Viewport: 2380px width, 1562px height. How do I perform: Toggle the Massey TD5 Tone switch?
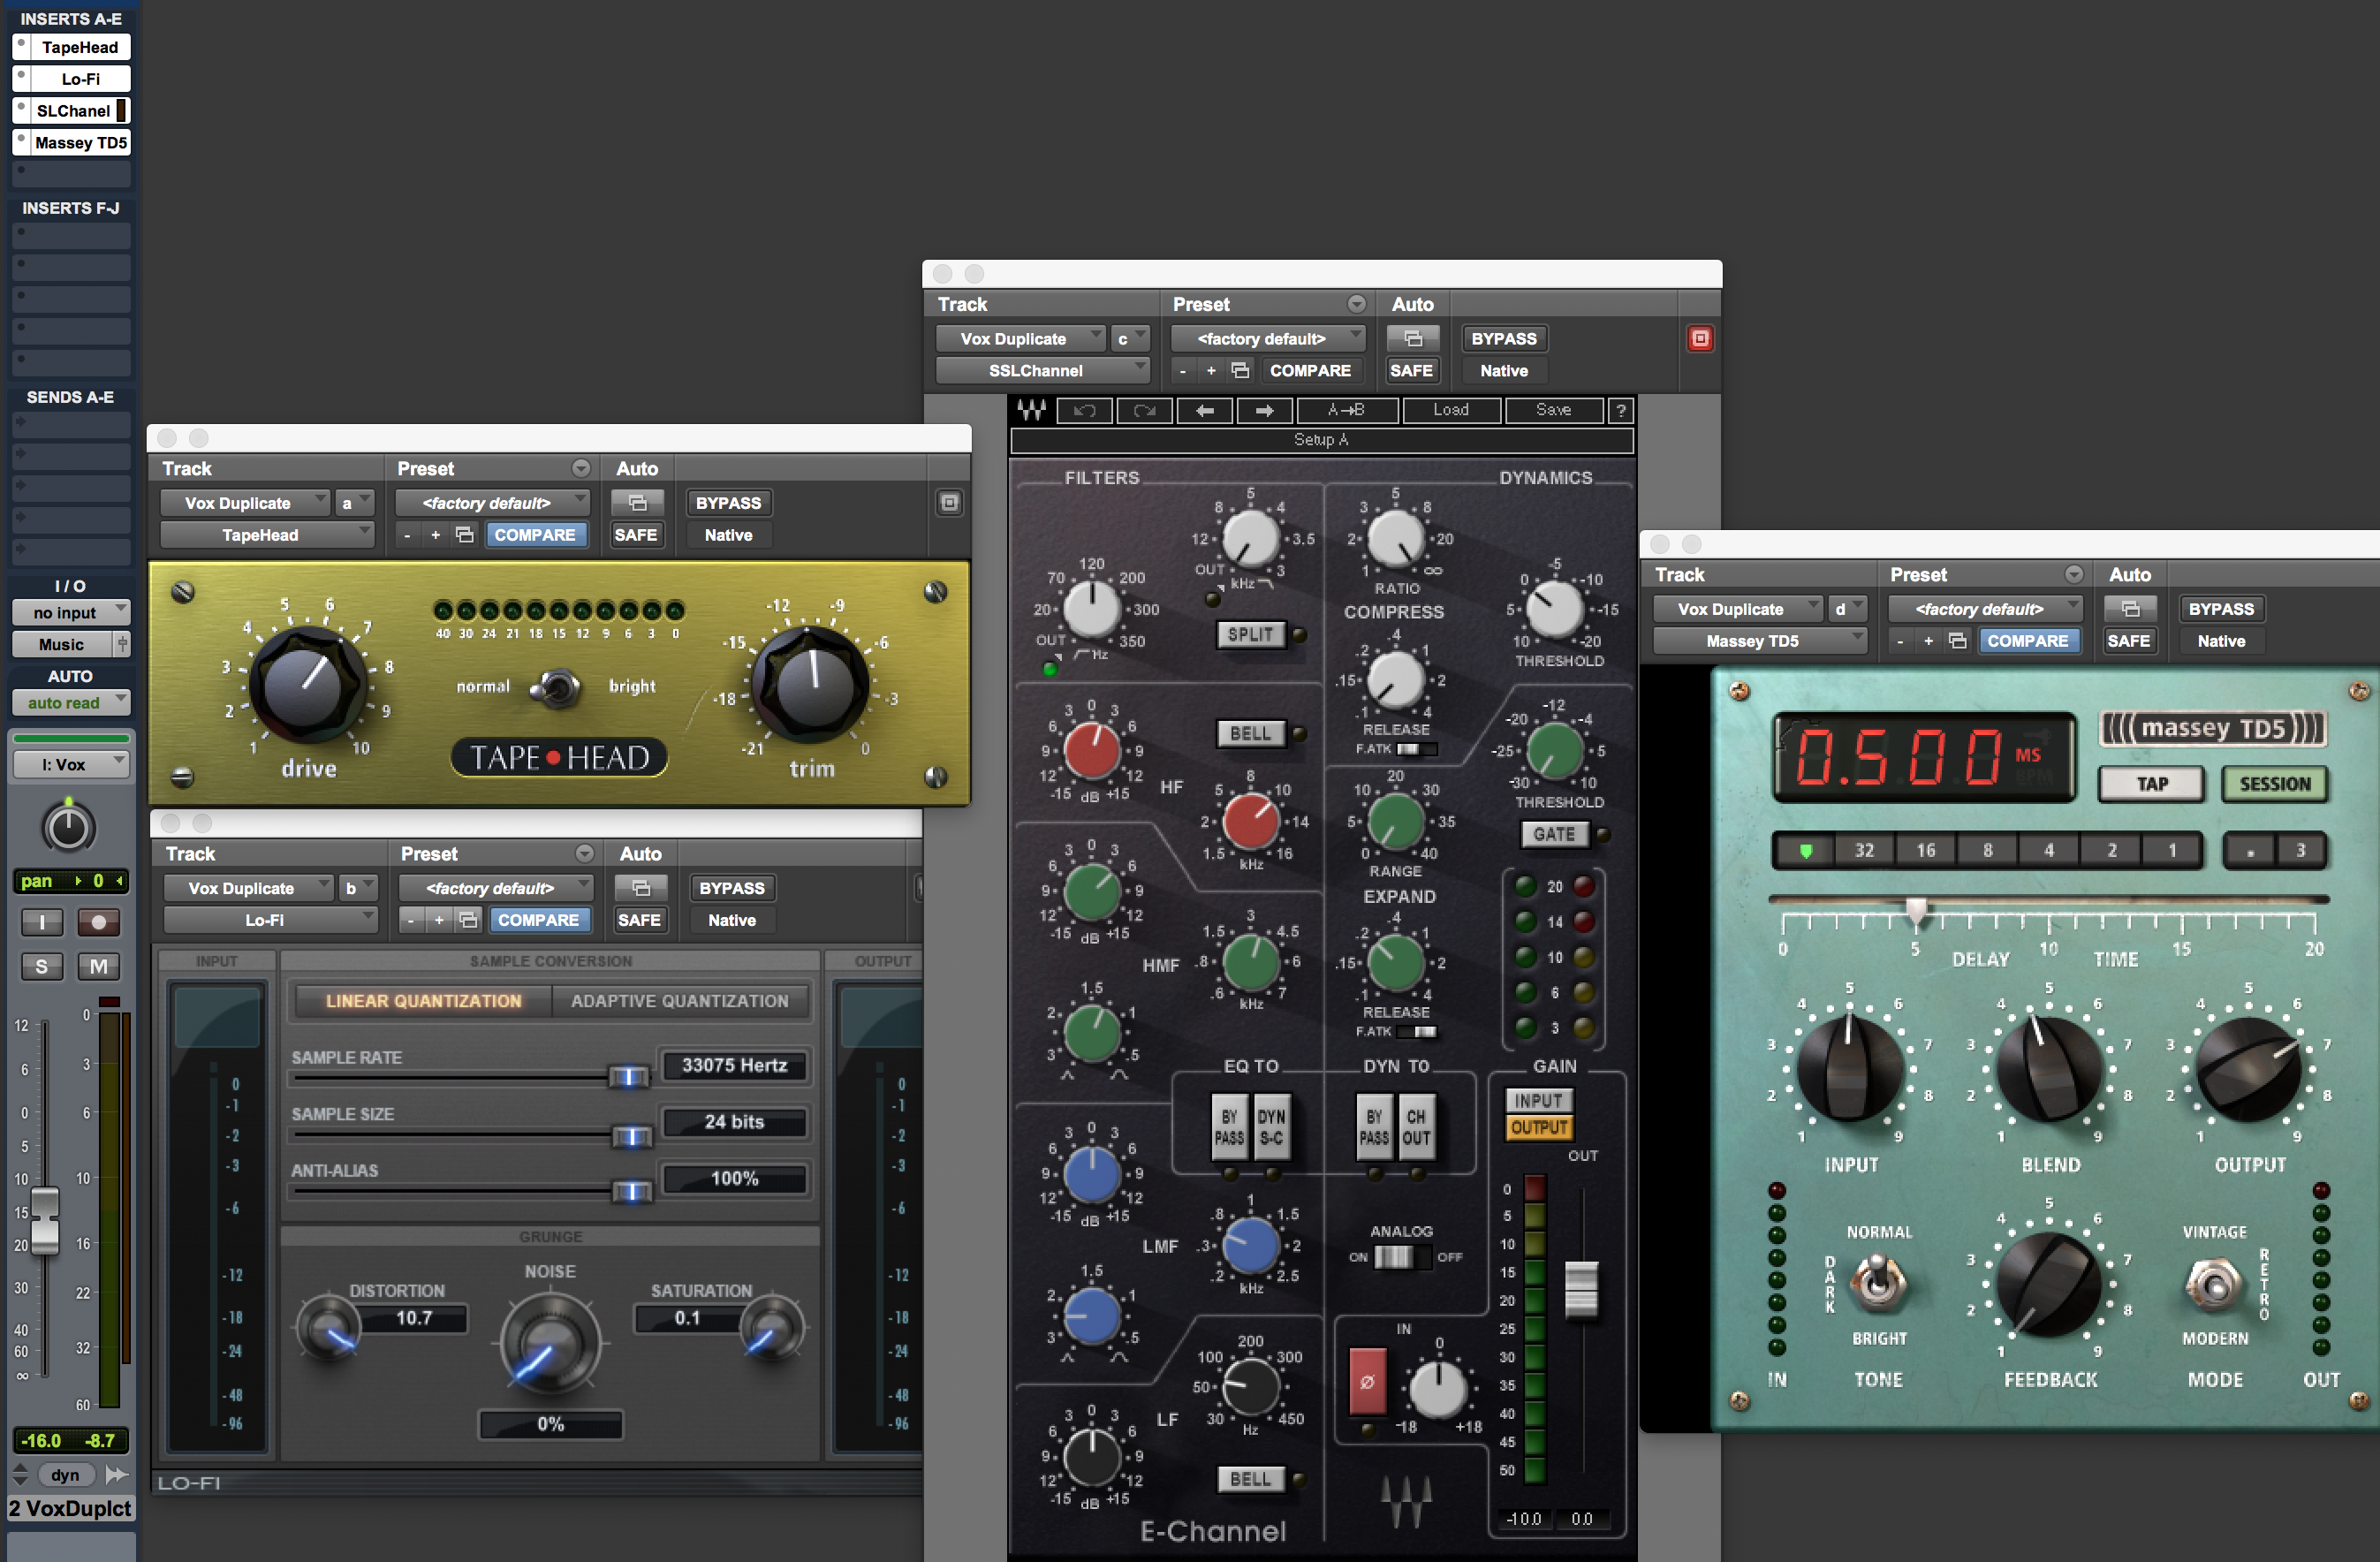1878,1283
